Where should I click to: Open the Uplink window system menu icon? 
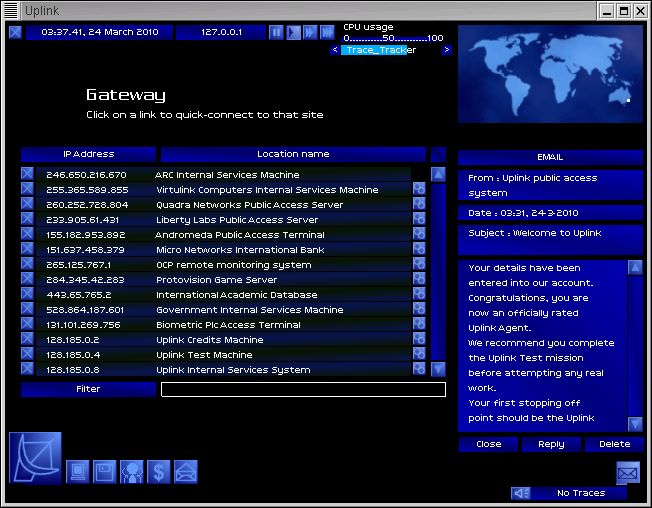click(x=11, y=10)
